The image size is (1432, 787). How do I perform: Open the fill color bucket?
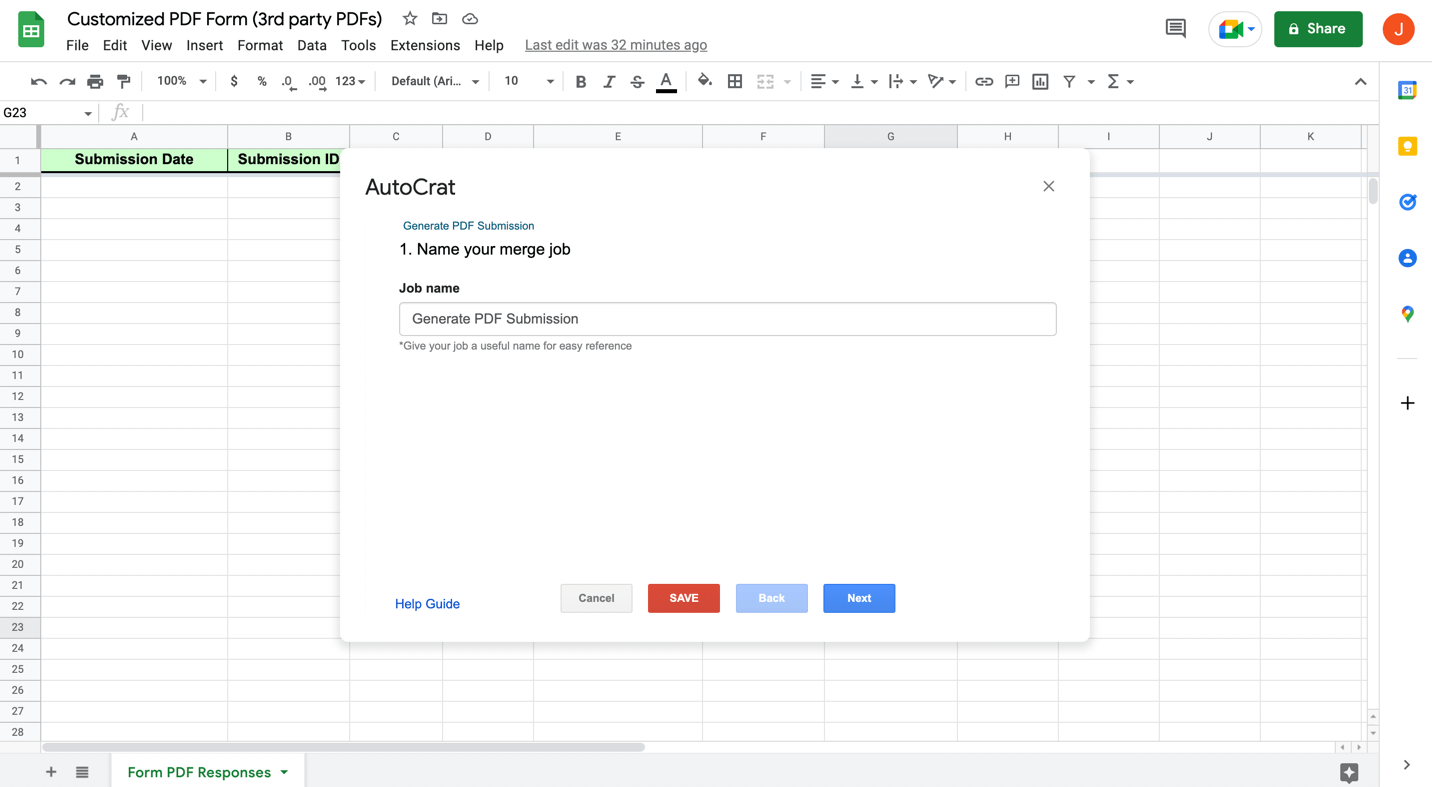point(705,82)
